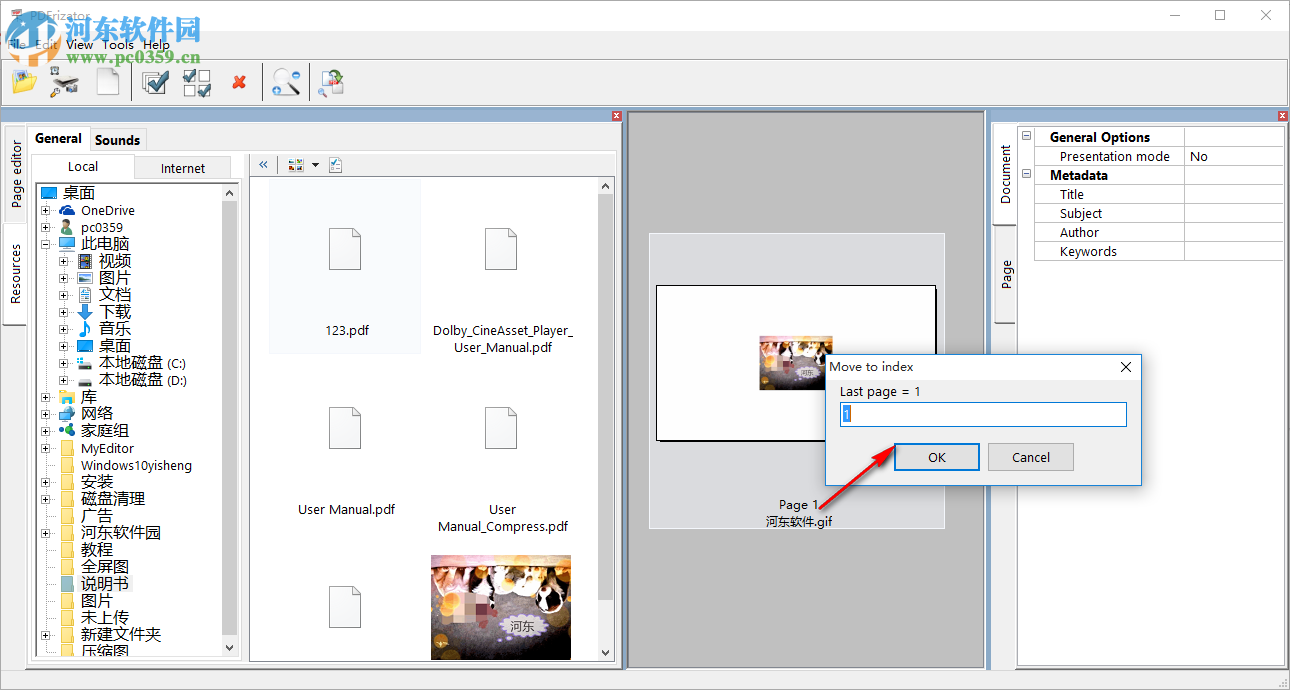1290x690 pixels.
Task: Delete selected pages with red X
Action: tap(239, 82)
